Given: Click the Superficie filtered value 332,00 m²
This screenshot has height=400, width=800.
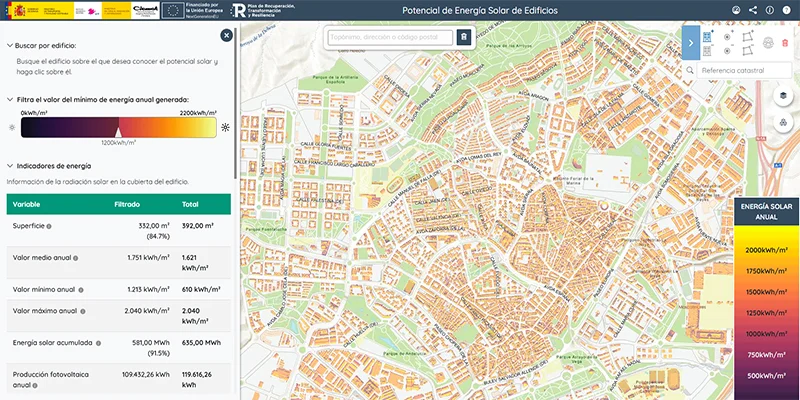Looking at the screenshot, I should coord(154,225).
